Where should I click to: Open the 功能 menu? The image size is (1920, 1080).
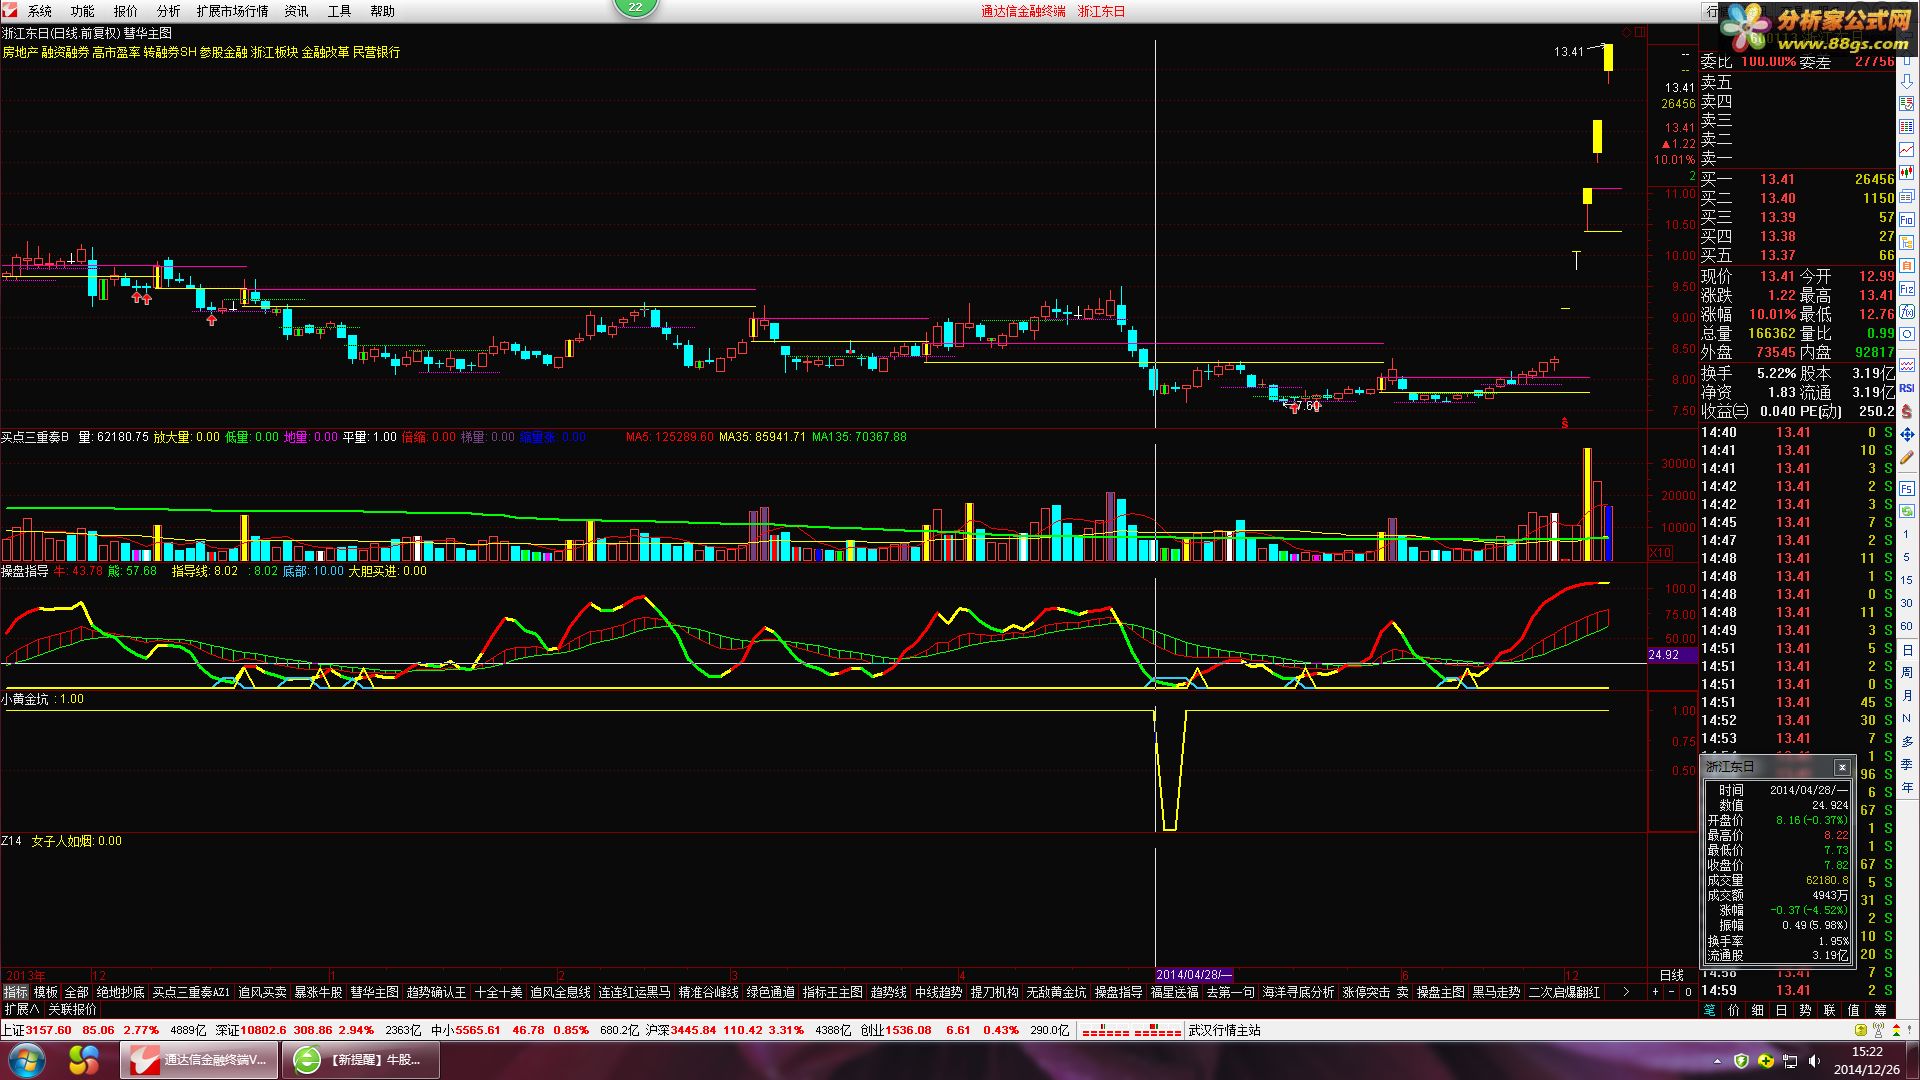coord(83,11)
